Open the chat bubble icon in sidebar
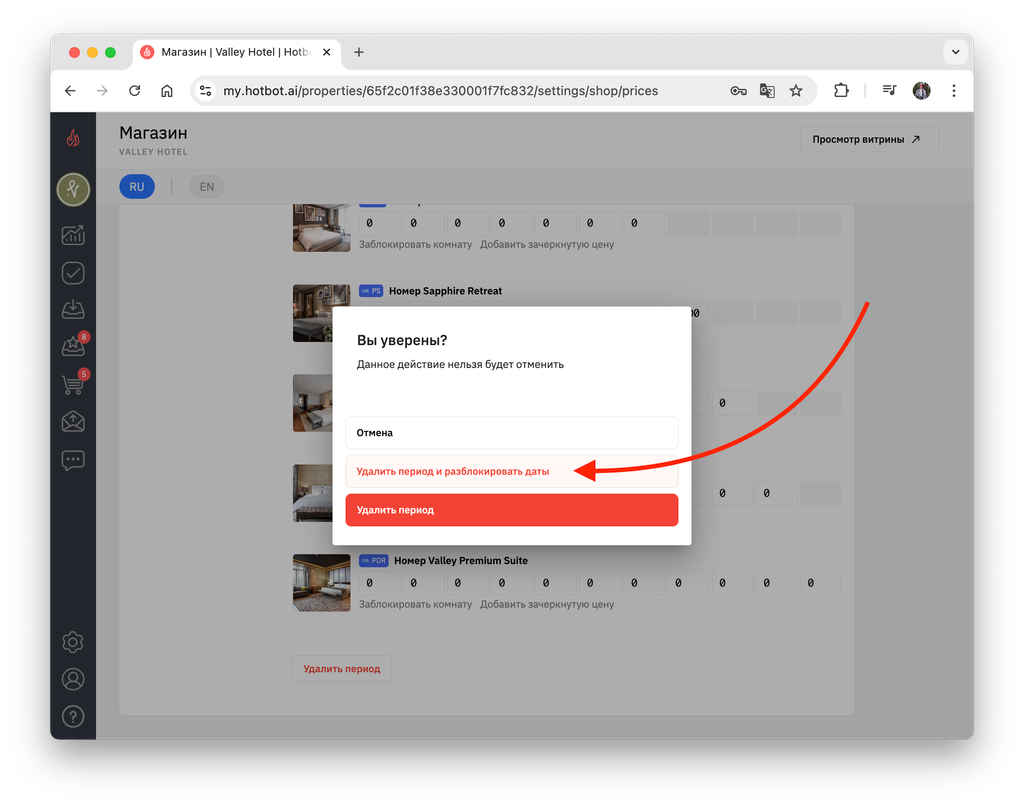 [73, 460]
